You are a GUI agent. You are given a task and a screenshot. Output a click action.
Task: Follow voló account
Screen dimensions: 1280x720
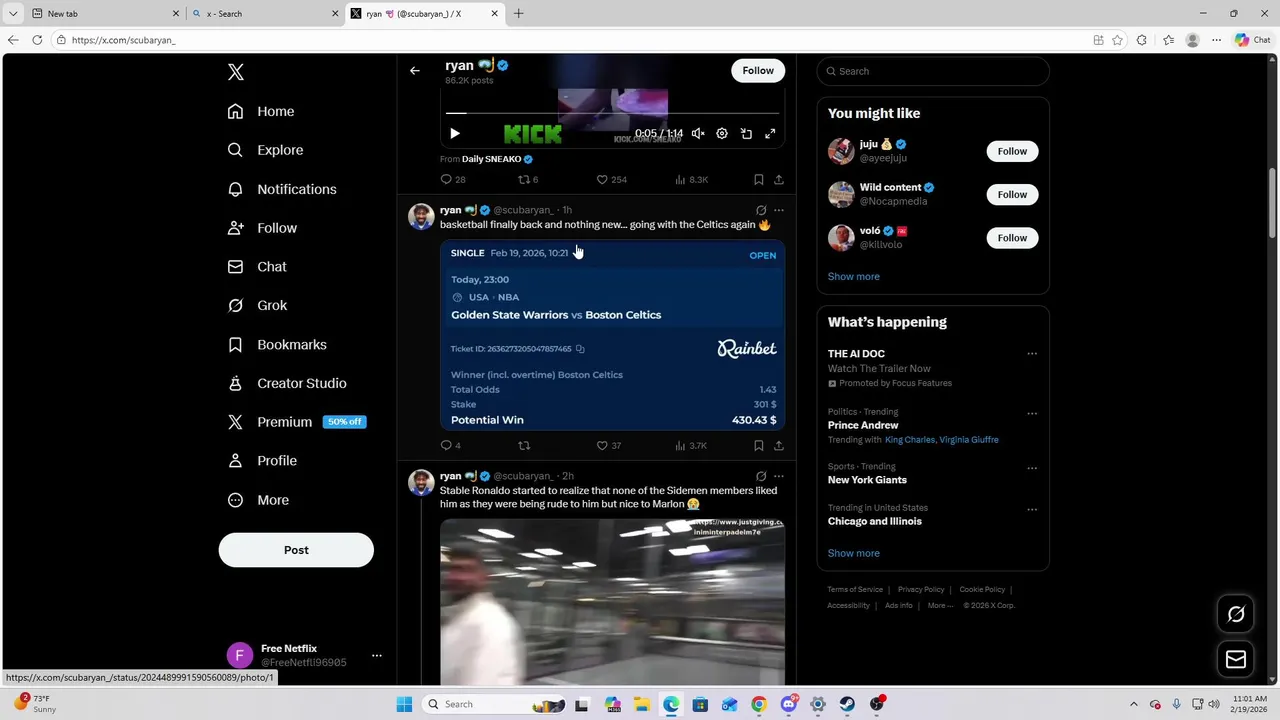[1012, 237]
